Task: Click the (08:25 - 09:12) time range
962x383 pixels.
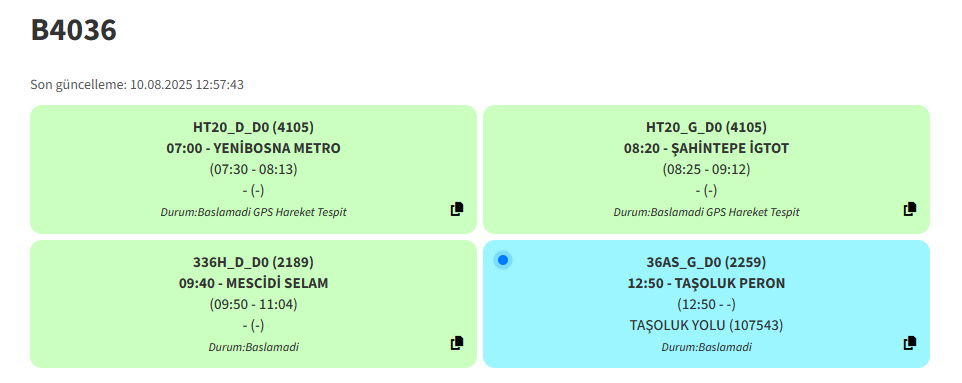Action: pos(706,169)
